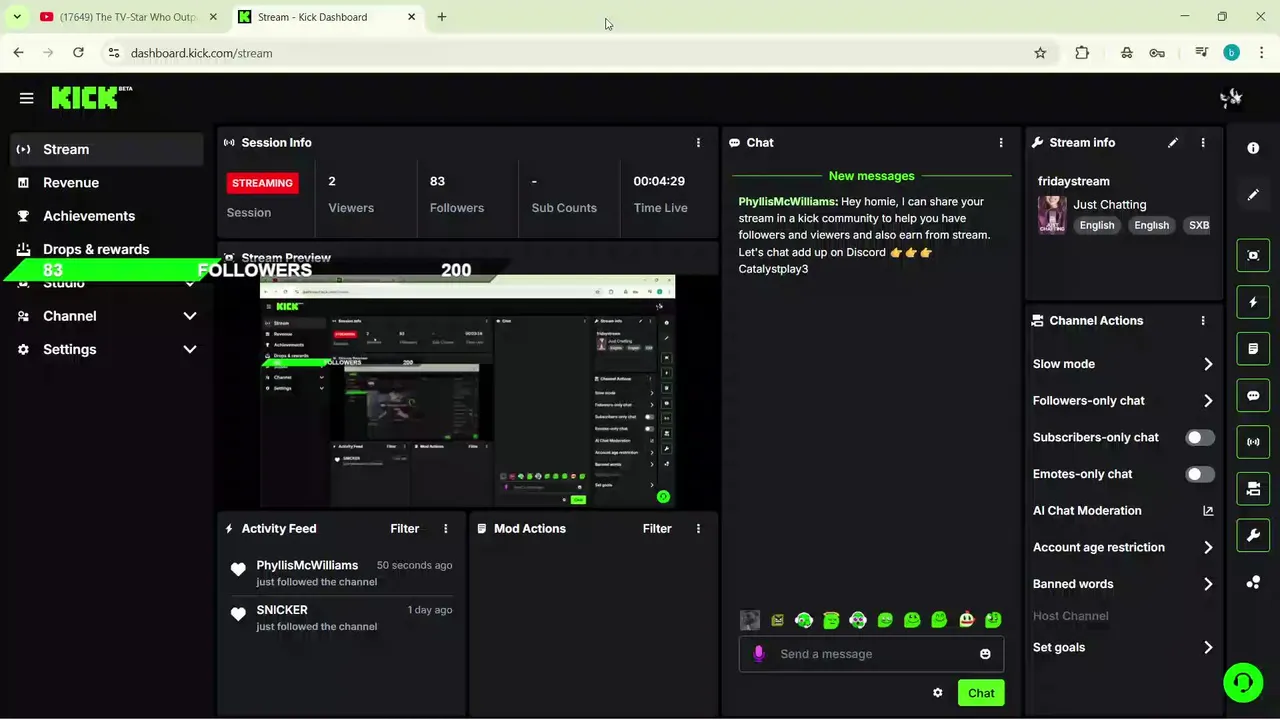Open Session Info panel options menu
Viewport: 1280px width, 720px height.
point(698,143)
